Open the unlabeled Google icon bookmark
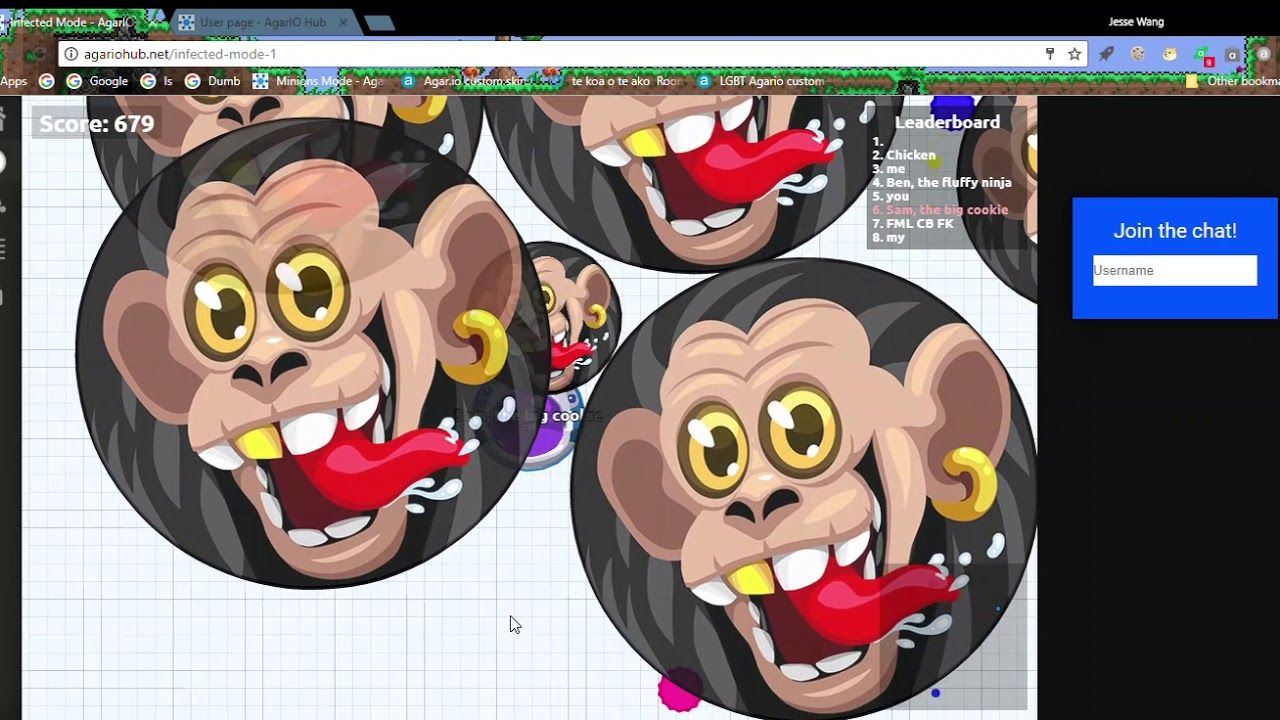 [x=46, y=81]
